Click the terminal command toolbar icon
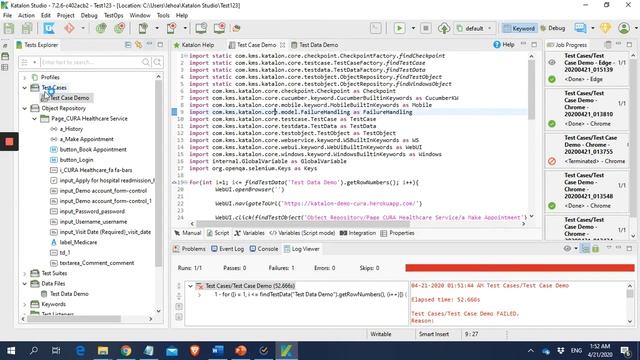The width and height of the screenshot is (640, 360). [376, 28]
